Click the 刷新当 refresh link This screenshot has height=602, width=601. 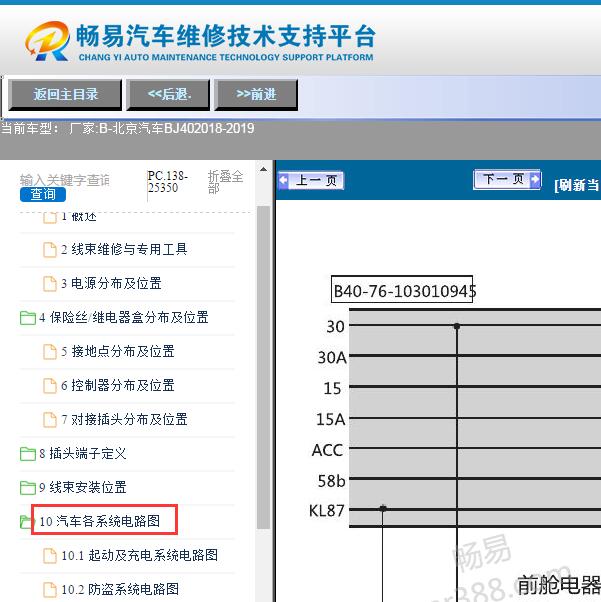point(577,185)
